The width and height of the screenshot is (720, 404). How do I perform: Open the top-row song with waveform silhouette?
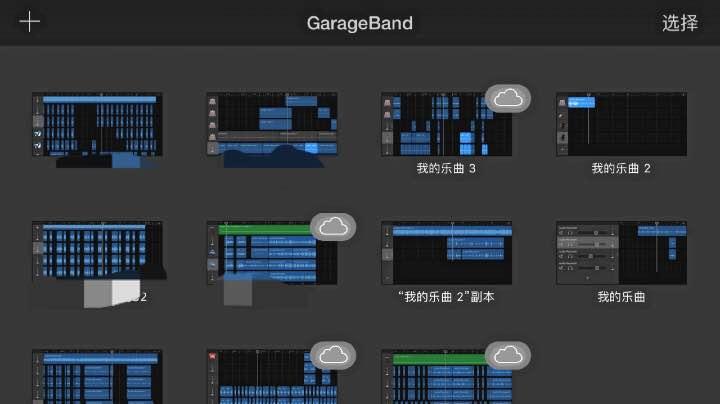click(272, 124)
